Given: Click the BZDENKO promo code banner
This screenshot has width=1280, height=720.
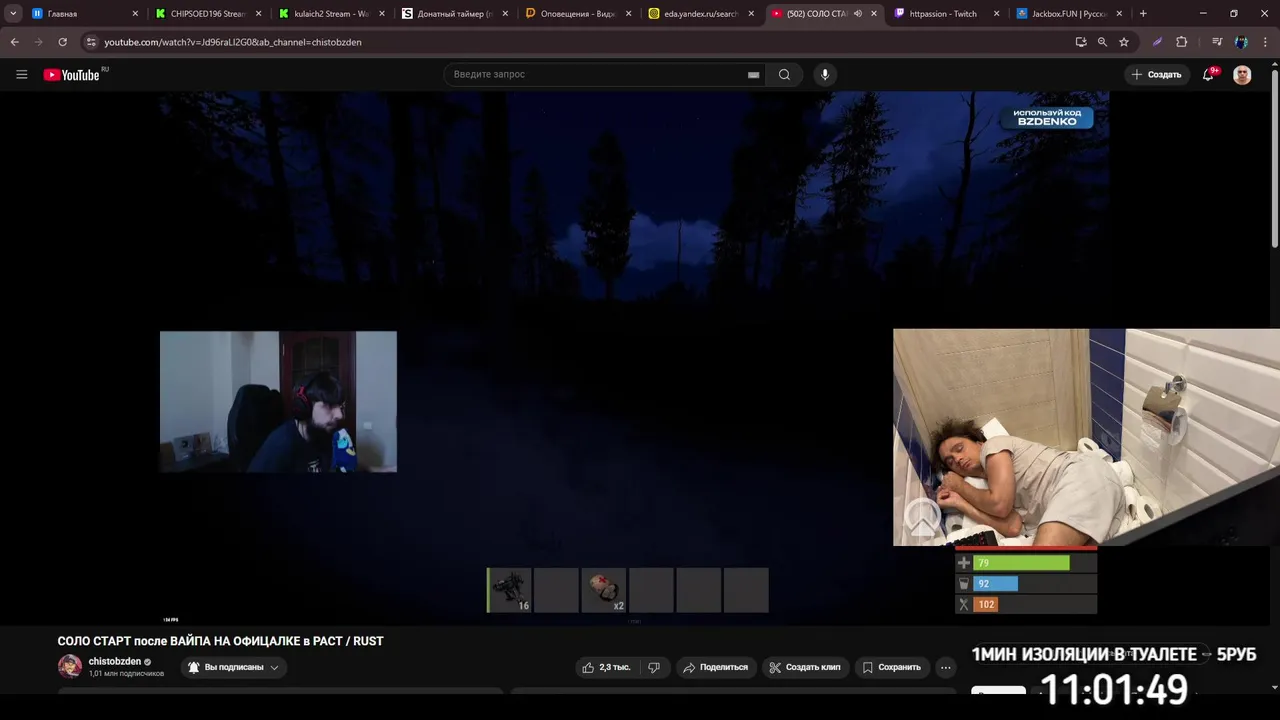Looking at the screenshot, I should [x=1047, y=117].
